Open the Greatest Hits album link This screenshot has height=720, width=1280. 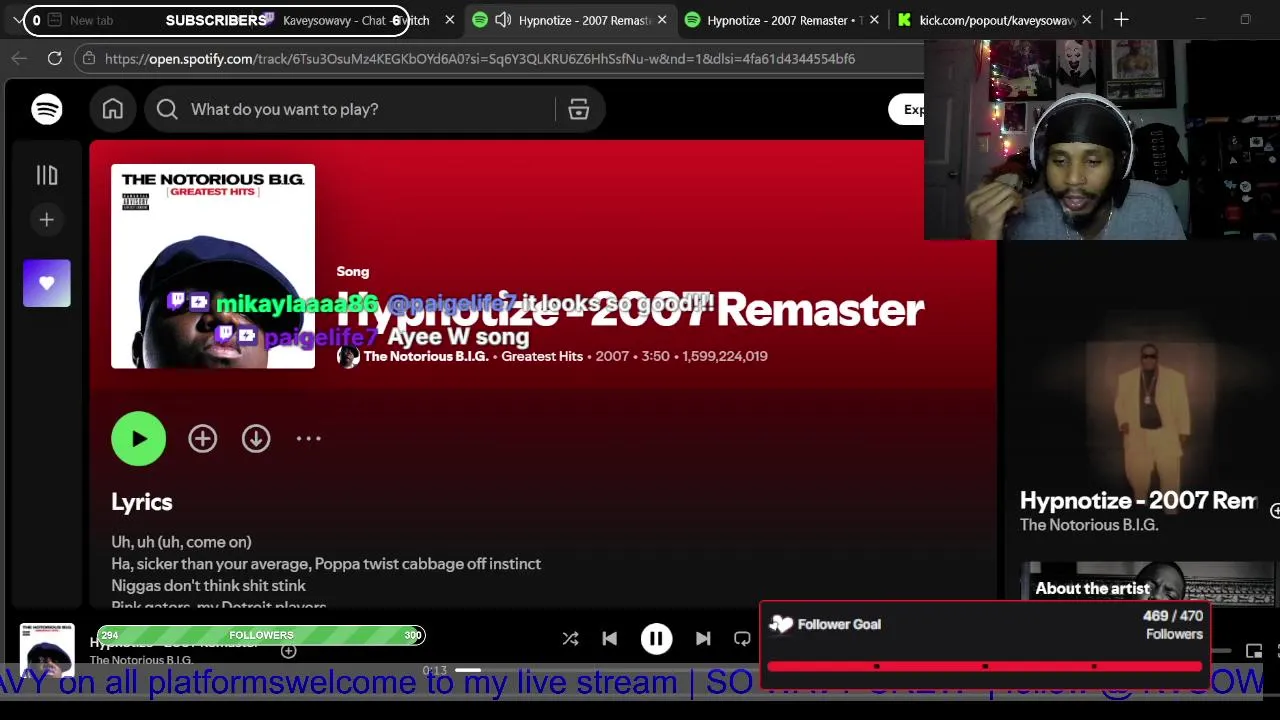click(x=542, y=356)
